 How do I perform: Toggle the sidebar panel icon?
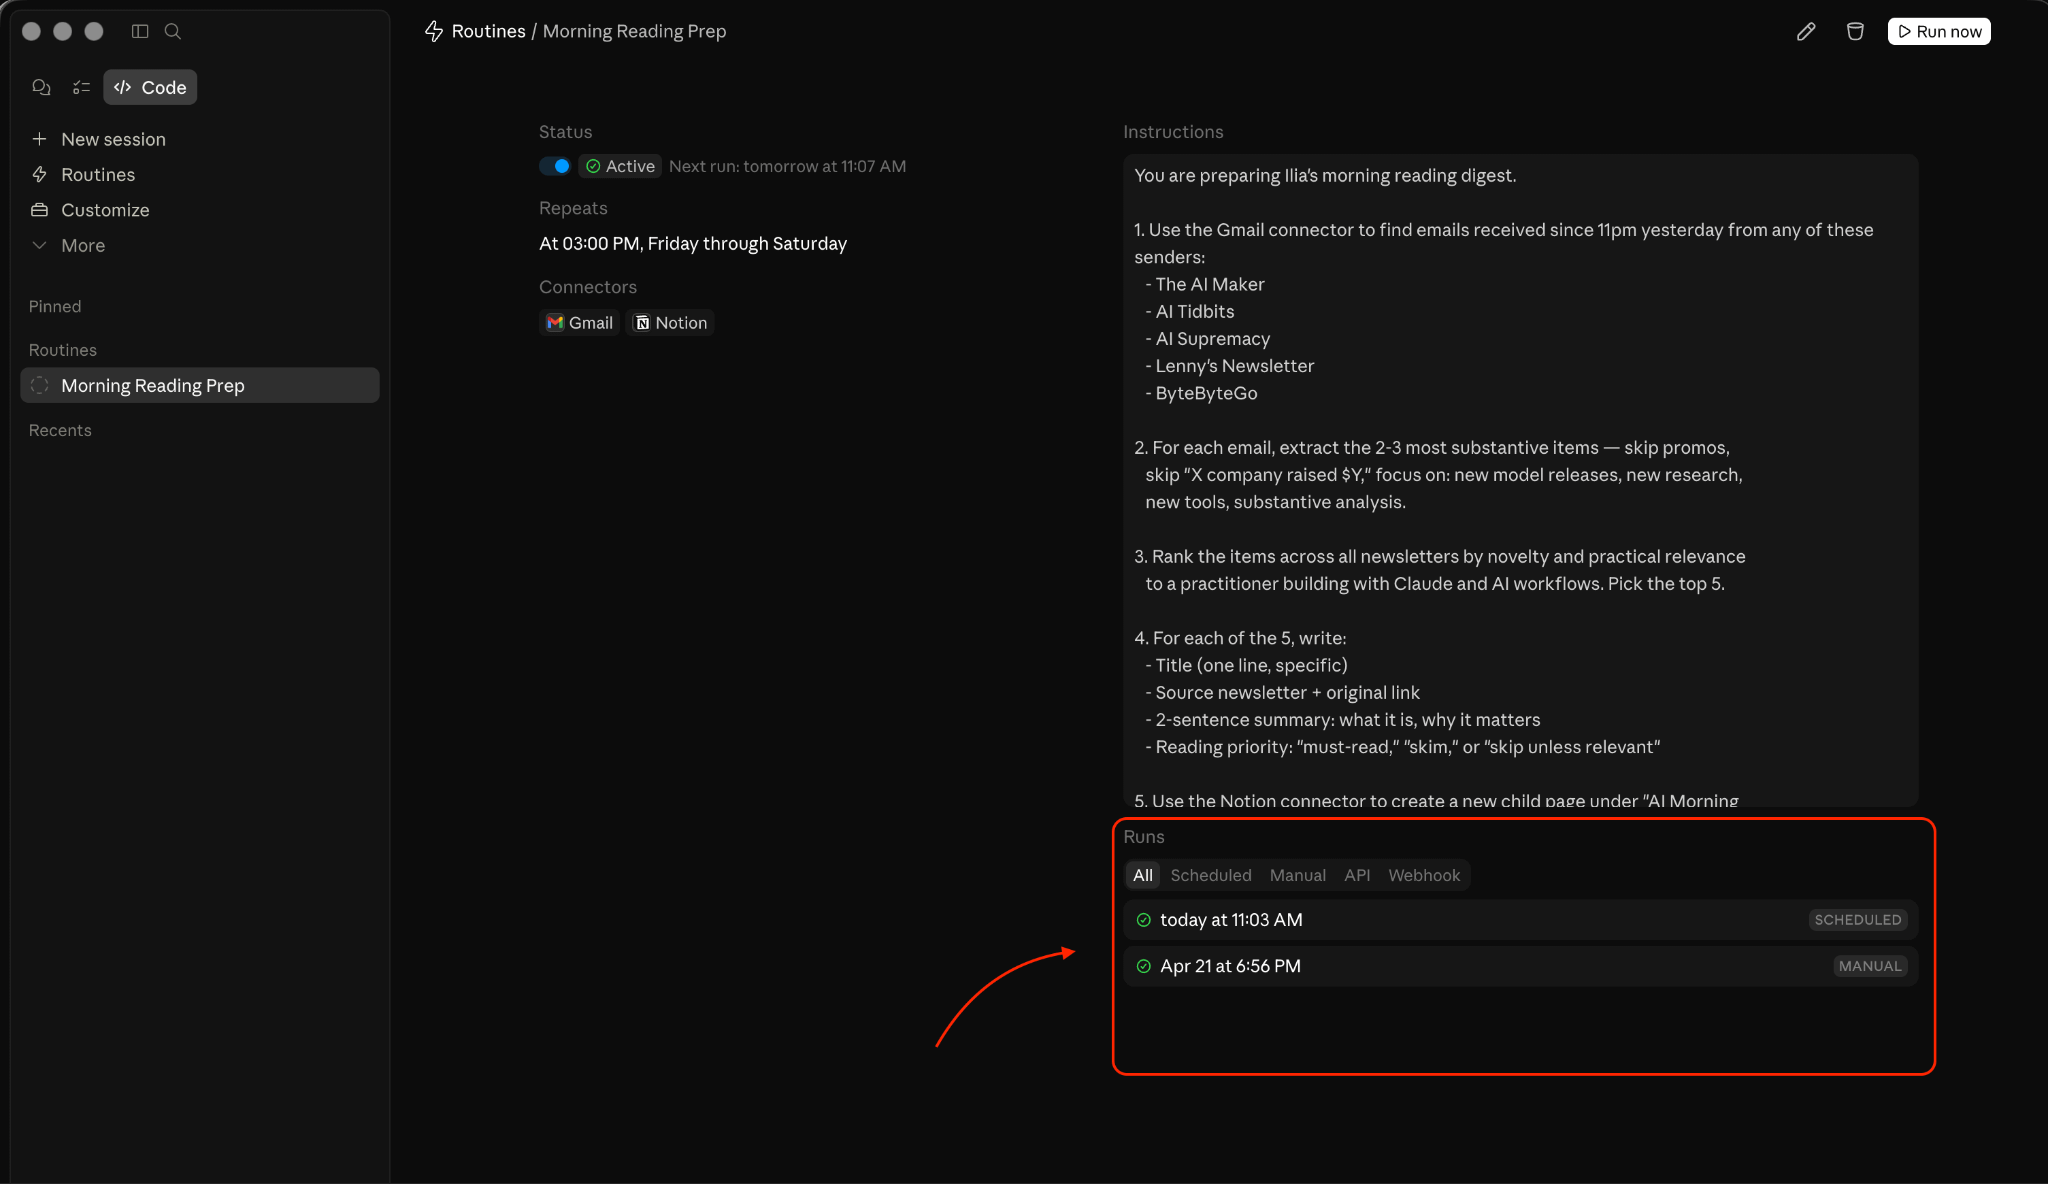(140, 31)
